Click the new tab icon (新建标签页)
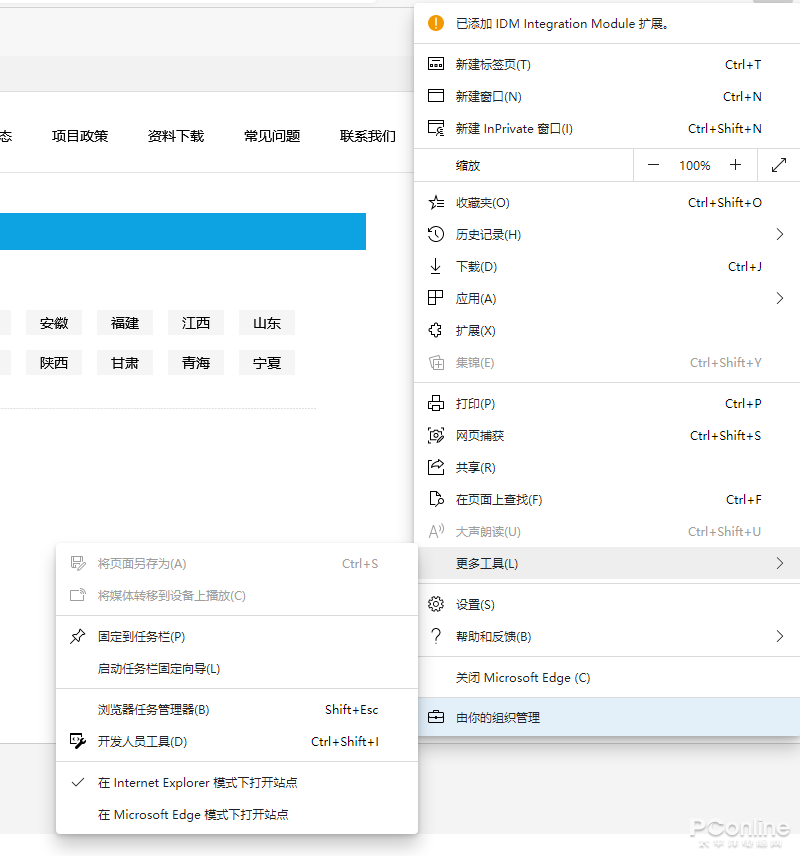 tap(435, 64)
